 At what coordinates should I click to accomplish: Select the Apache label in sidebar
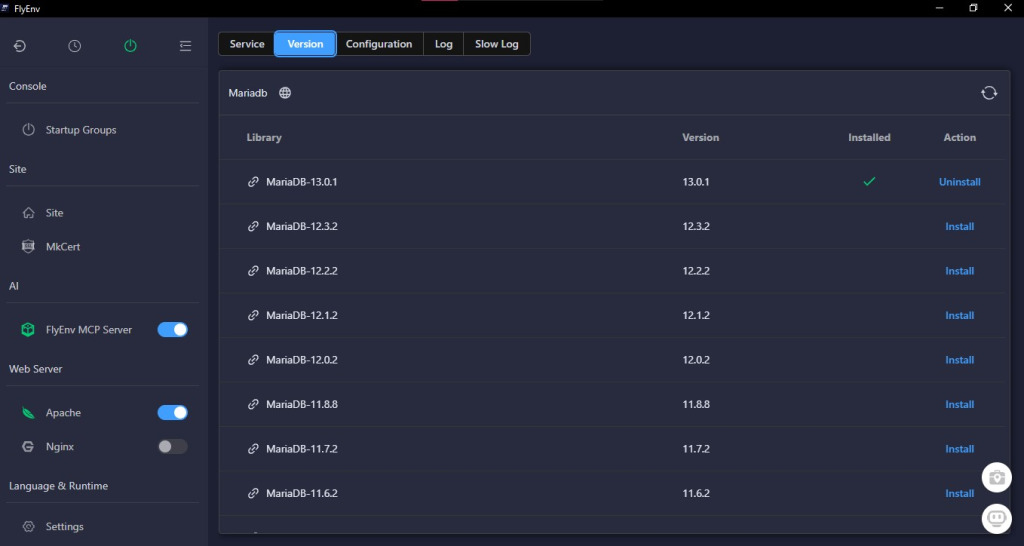63,413
